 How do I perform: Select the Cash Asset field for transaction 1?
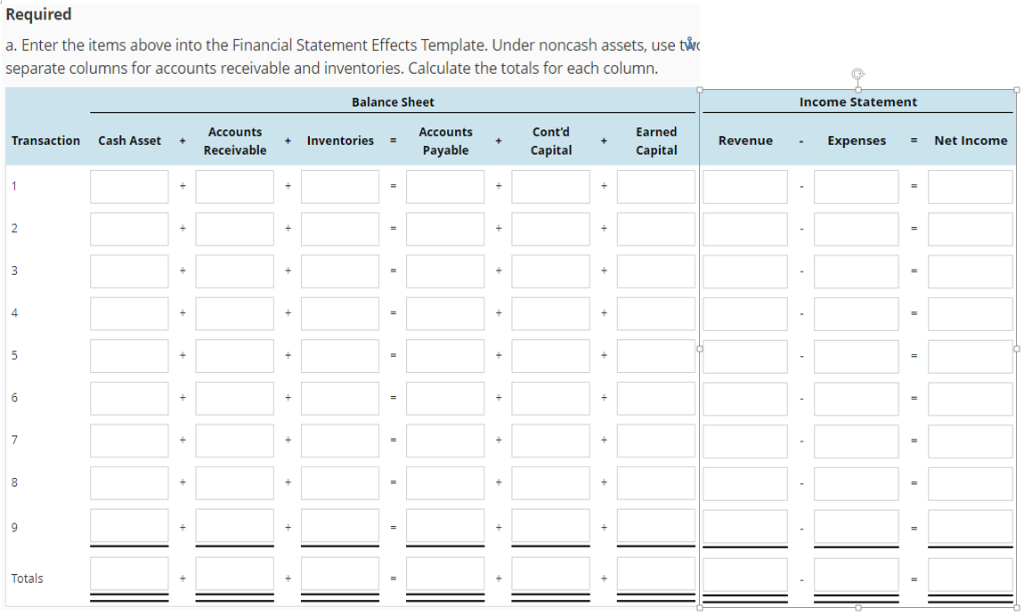129,187
